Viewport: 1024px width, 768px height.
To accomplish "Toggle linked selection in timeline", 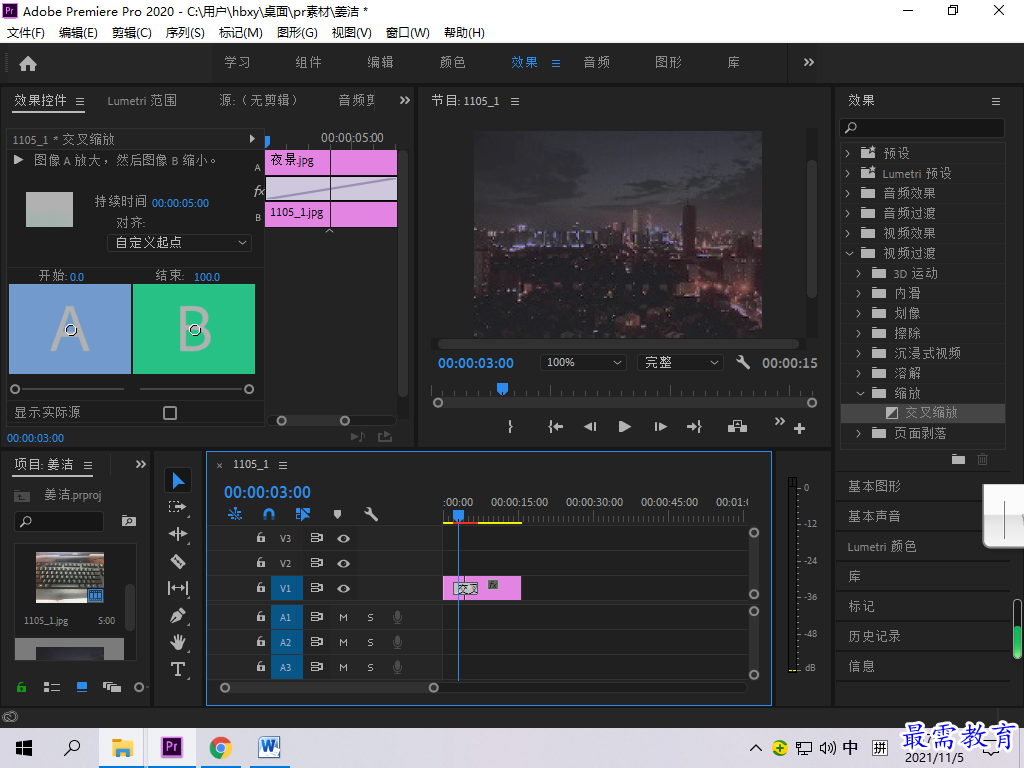I will (302, 514).
